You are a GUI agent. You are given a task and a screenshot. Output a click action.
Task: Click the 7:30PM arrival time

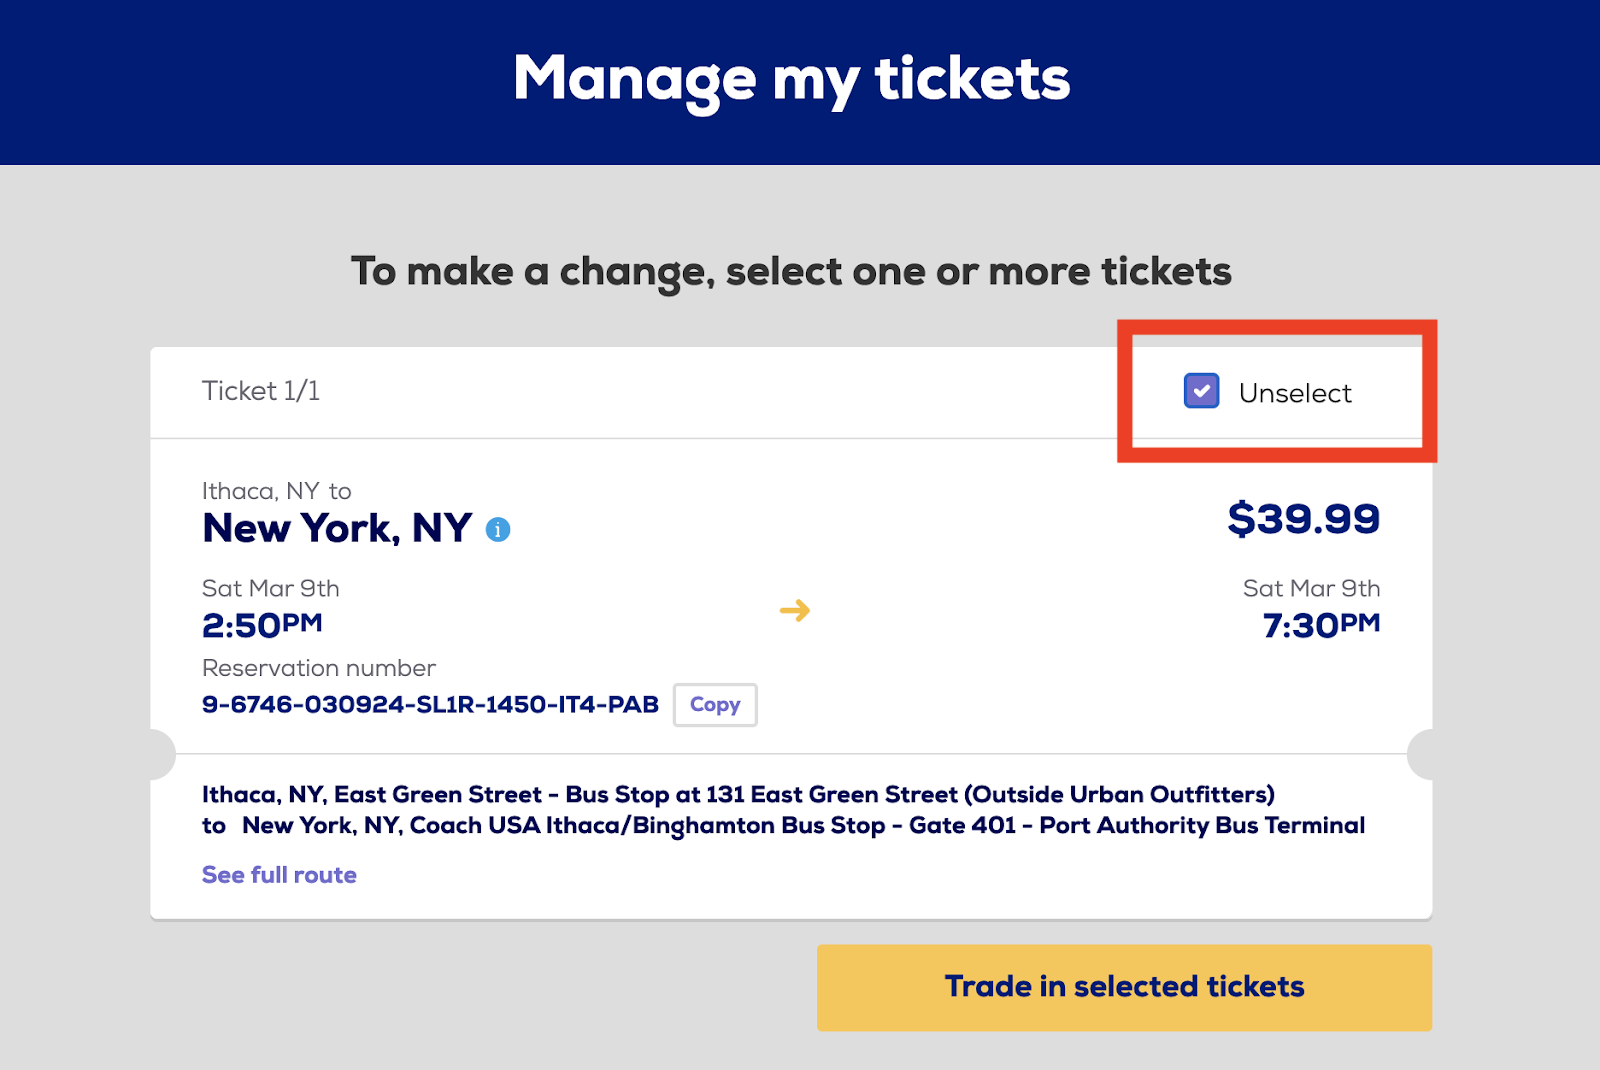pyautogui.click(x=1321, y=625)
